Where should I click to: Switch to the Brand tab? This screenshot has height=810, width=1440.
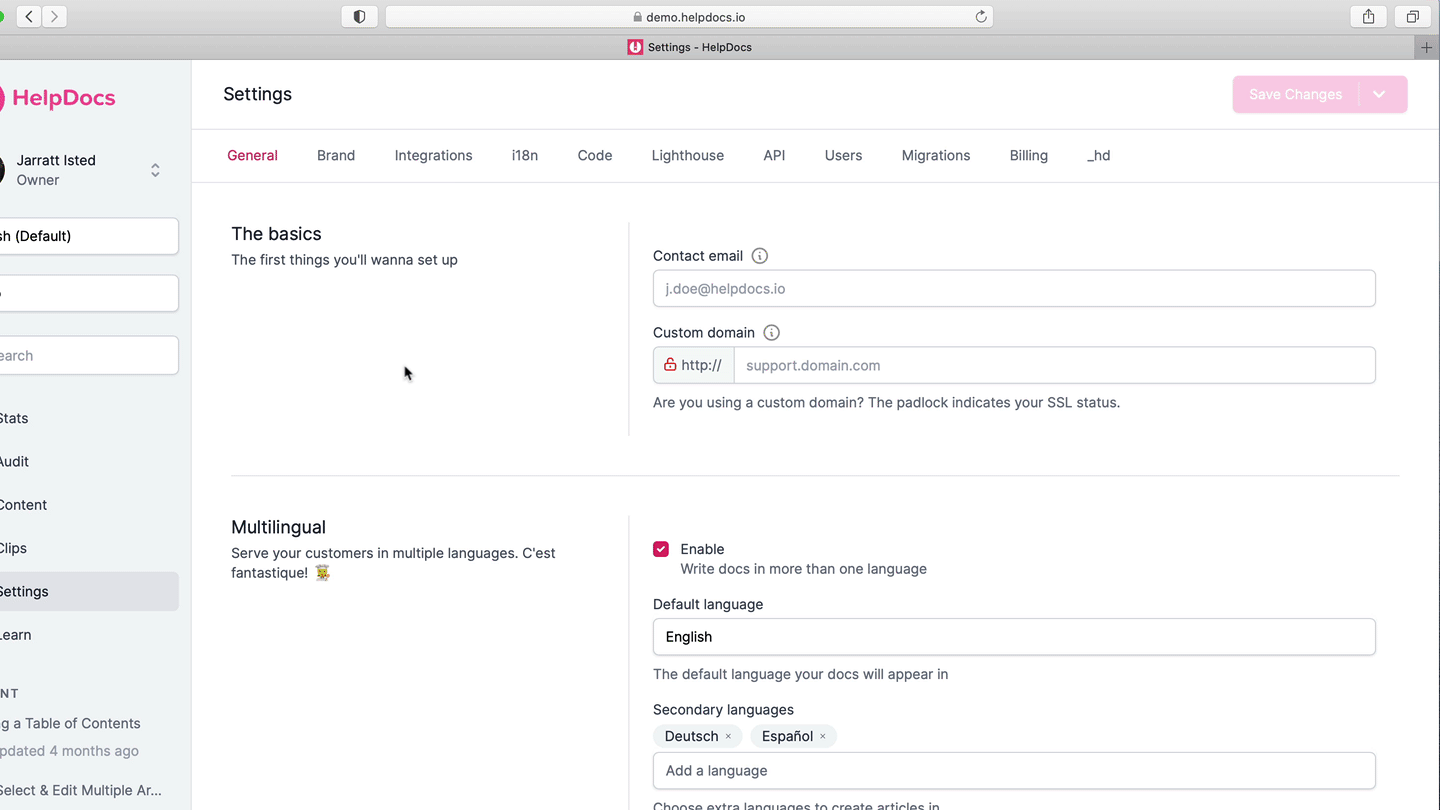pos(336,156)
